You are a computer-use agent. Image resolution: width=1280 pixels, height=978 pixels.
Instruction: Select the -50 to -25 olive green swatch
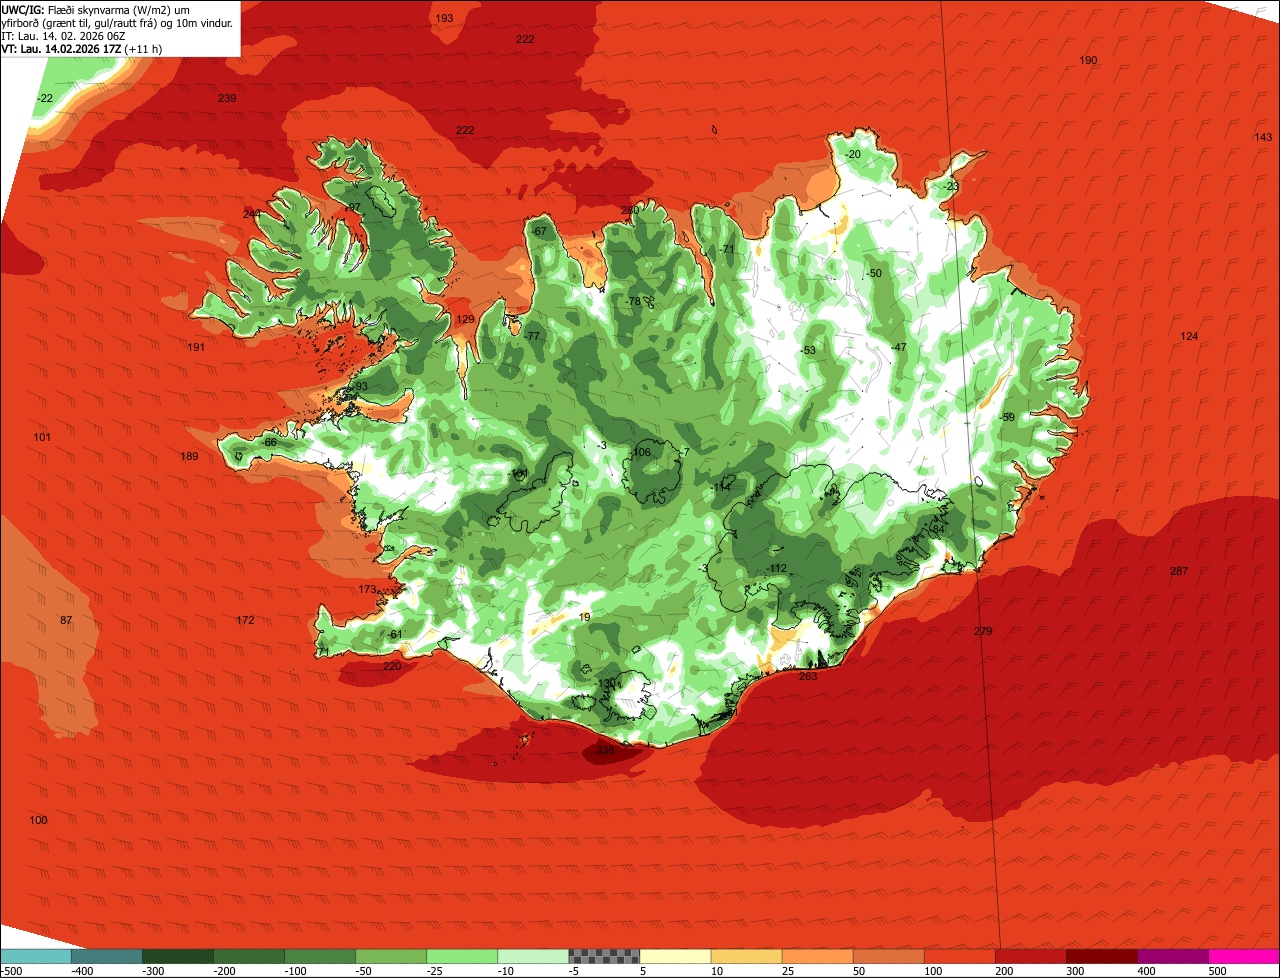(390, 956)
